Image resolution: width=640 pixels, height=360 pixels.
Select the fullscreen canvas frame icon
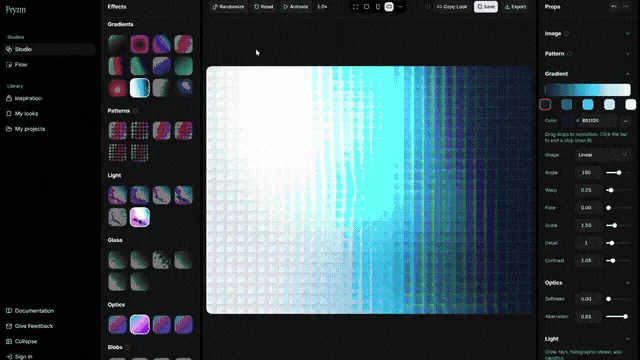tap(356, 7)
